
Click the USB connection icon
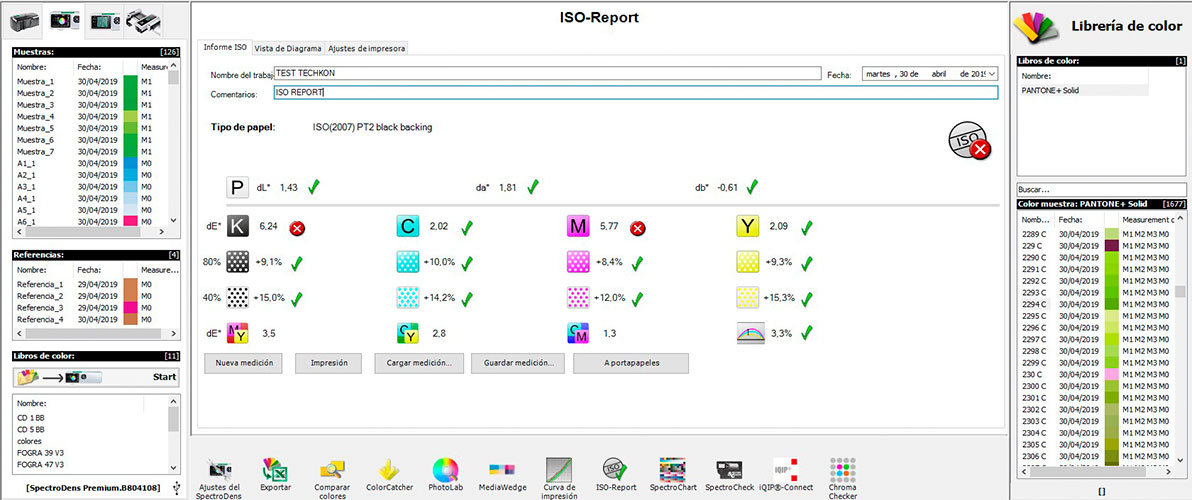pyautogui.click(x=176, y=488)
